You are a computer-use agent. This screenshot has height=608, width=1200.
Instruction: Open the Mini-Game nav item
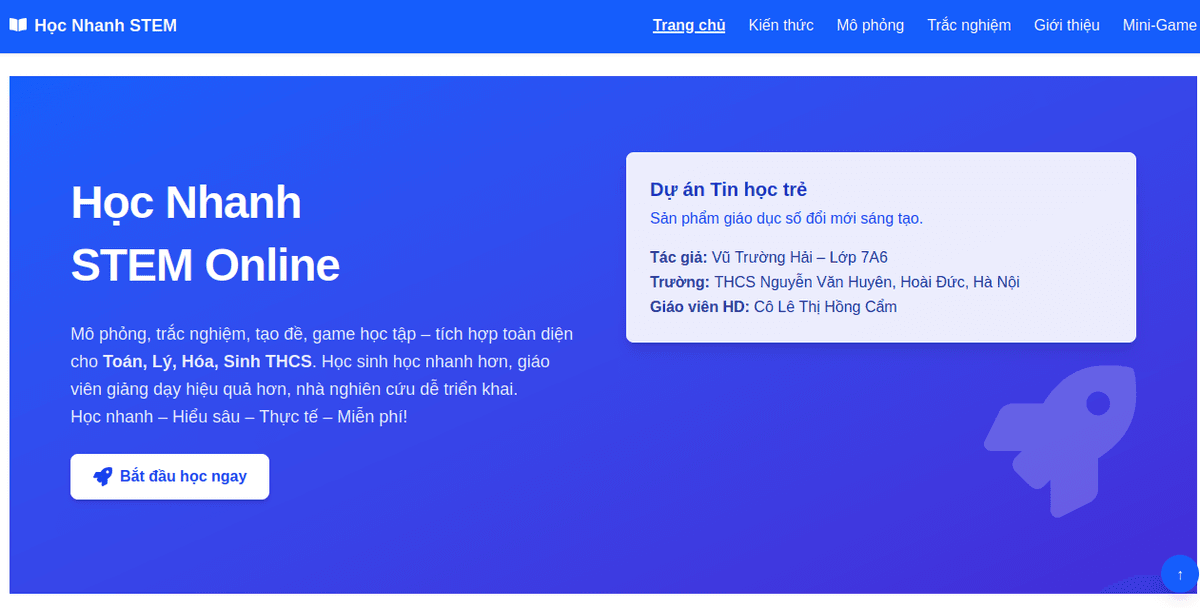tap(1160, 25)
